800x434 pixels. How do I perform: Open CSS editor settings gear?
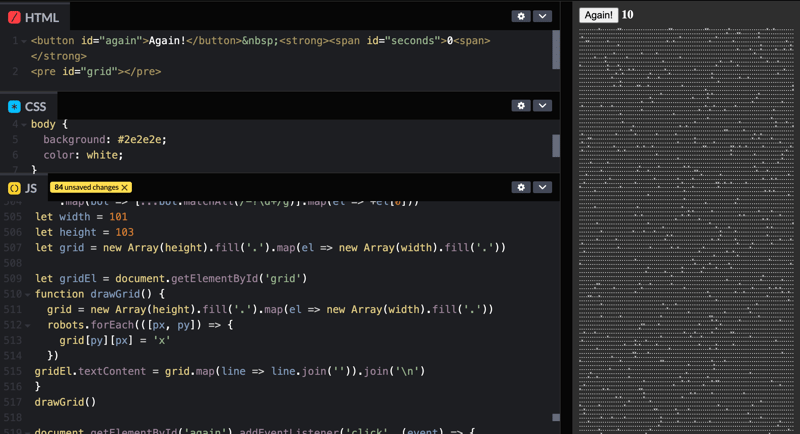[x=520, y=106]
